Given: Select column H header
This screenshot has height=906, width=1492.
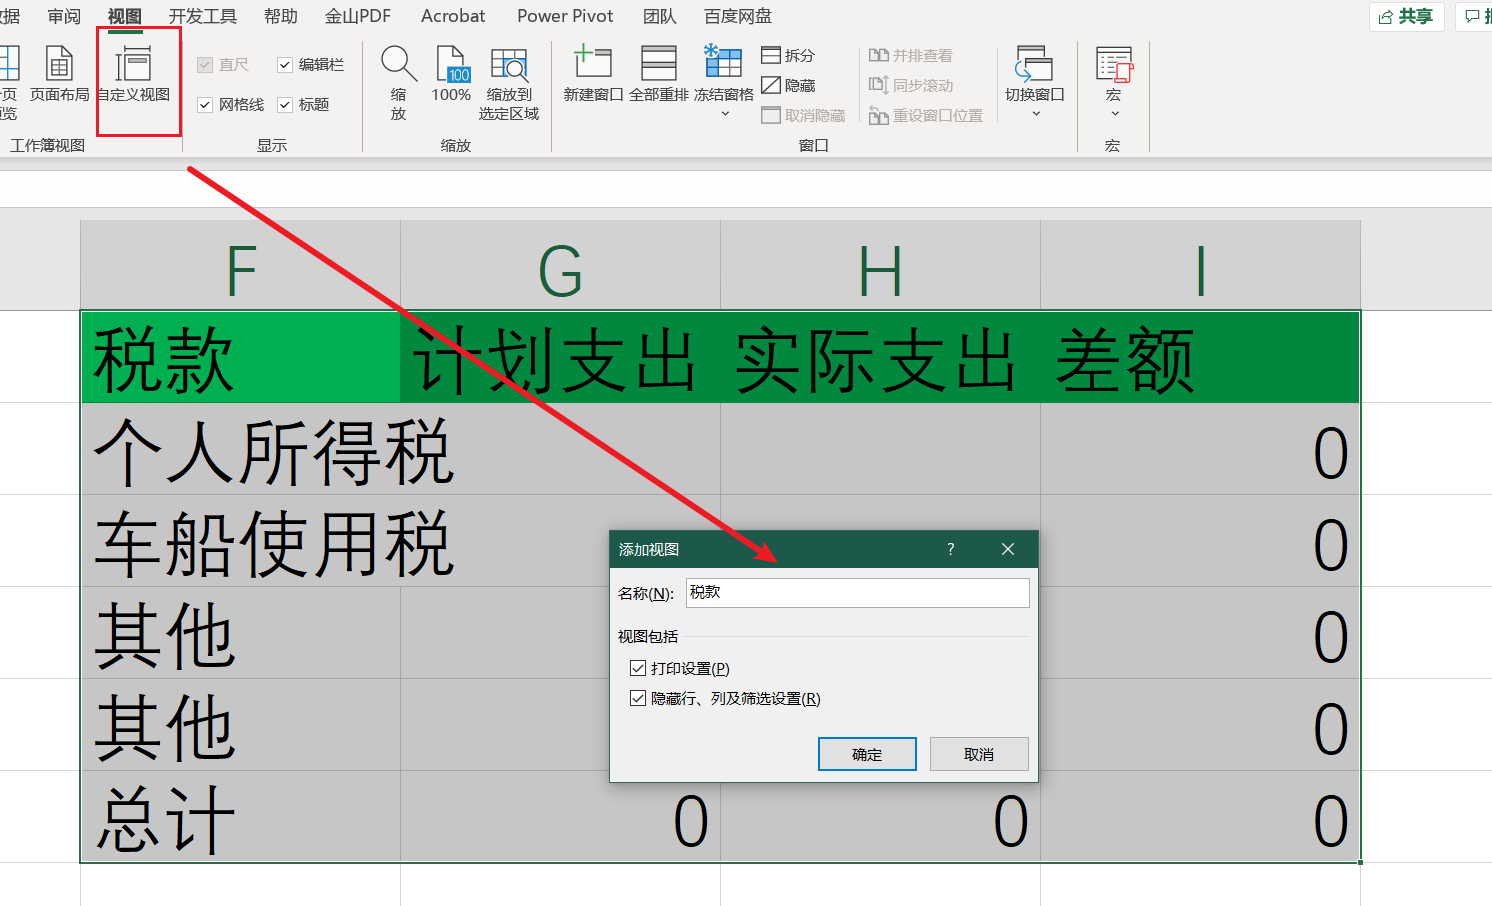Looking at the screenshot, I should [x=880, y=265].
